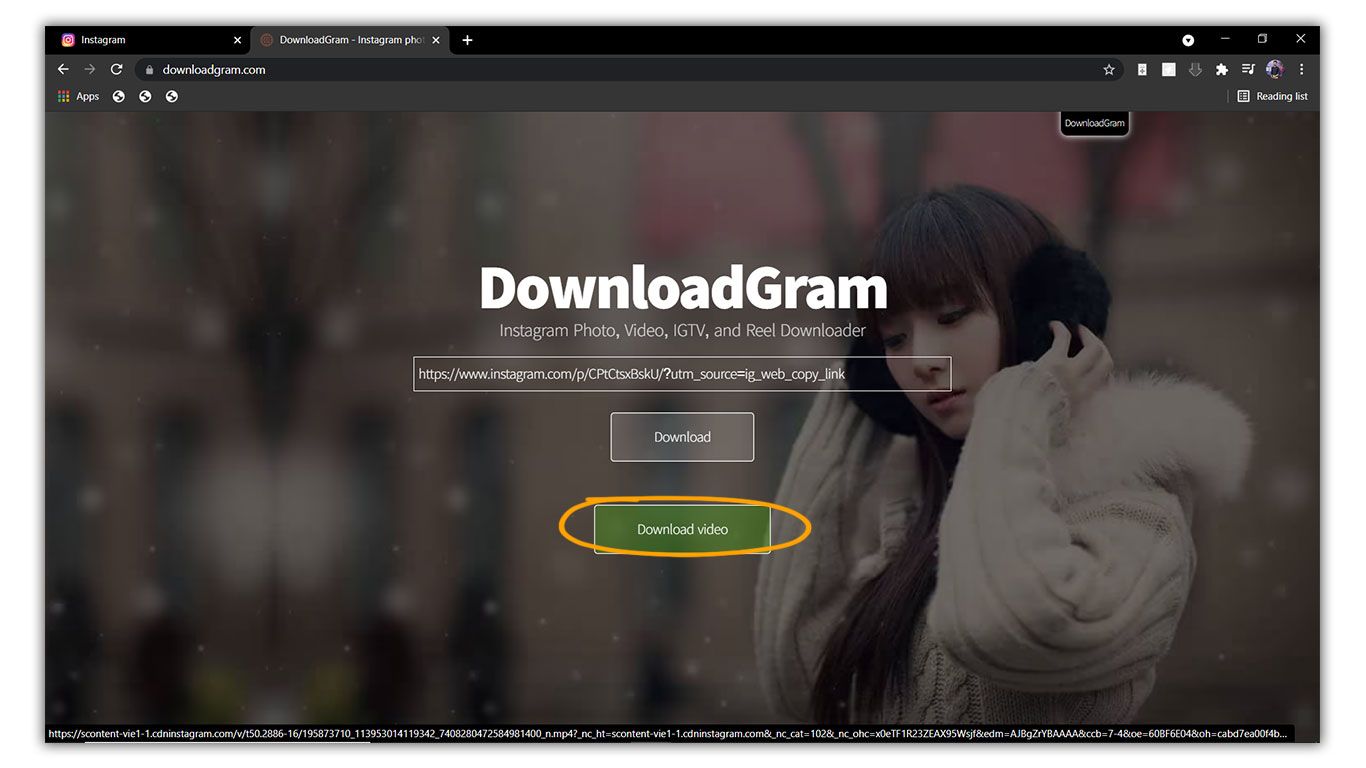Screen dimensions: 1366x768
Task: Open a new browser tab
Action: [467, 40]
